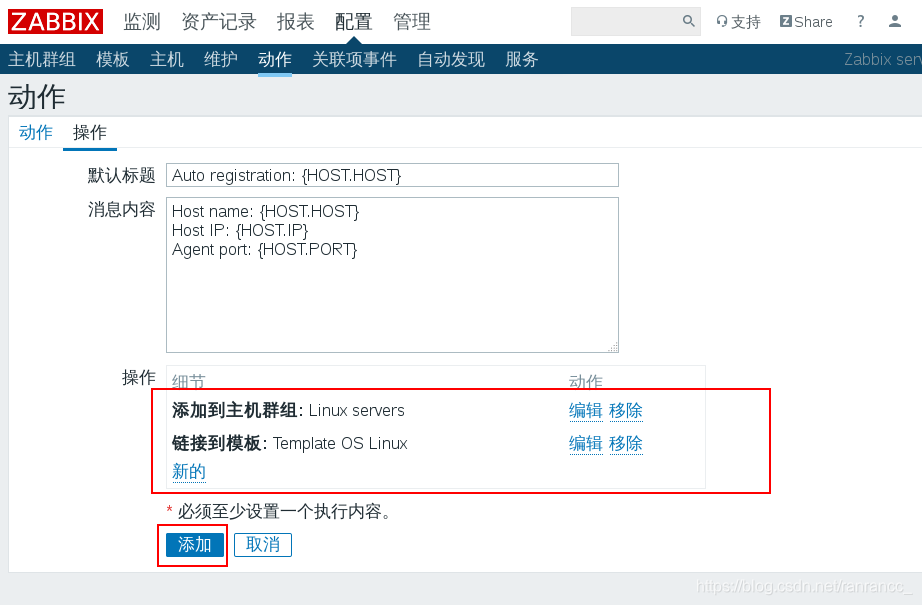This screenshot has height=605, width=922.
Task: Click the ZABBIX logo
Action: click(x=55, y=22)
